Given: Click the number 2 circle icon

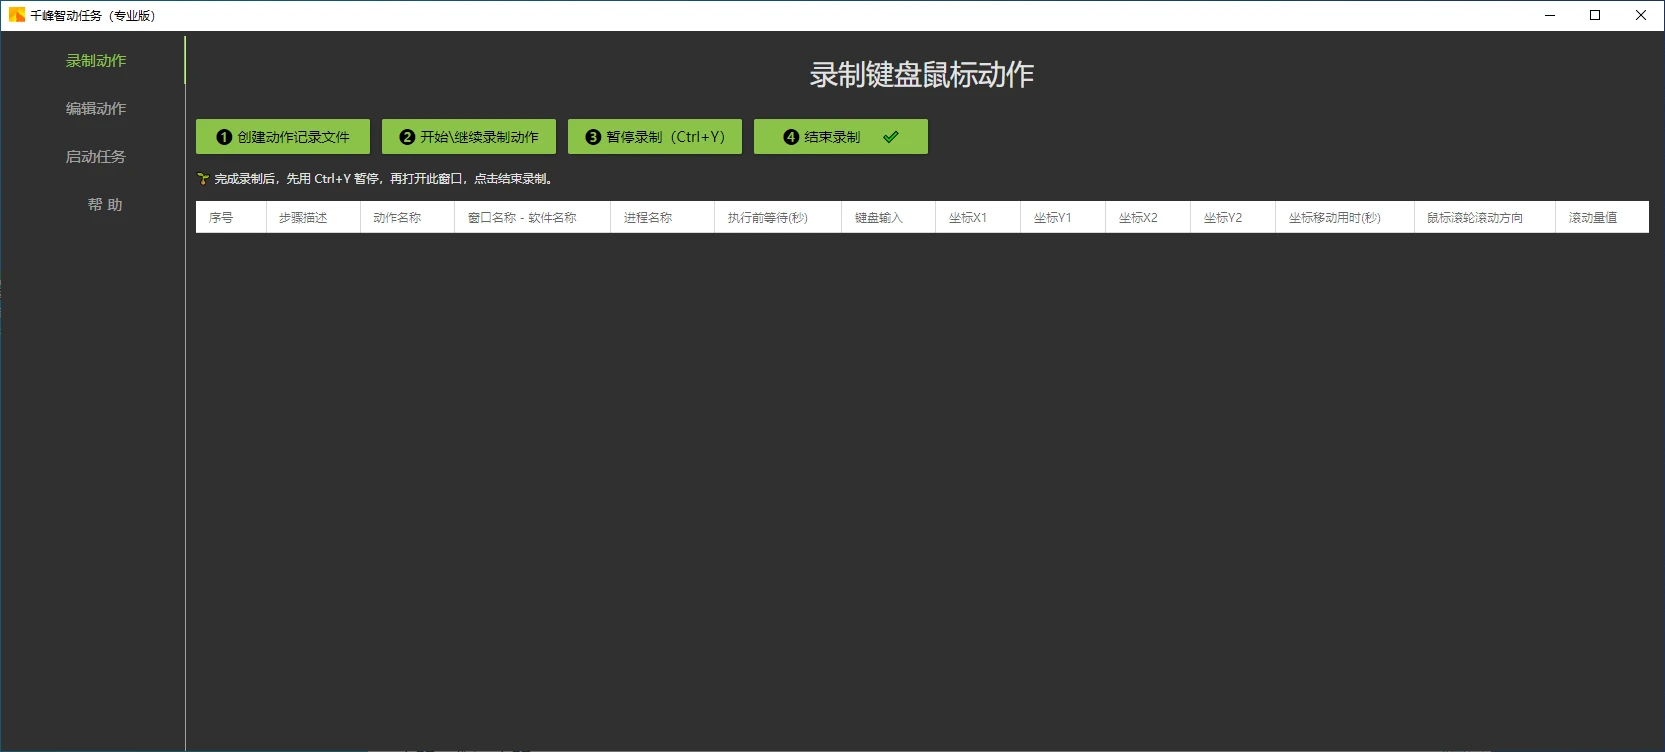Looking at the screenshot, I should (407, 137).
